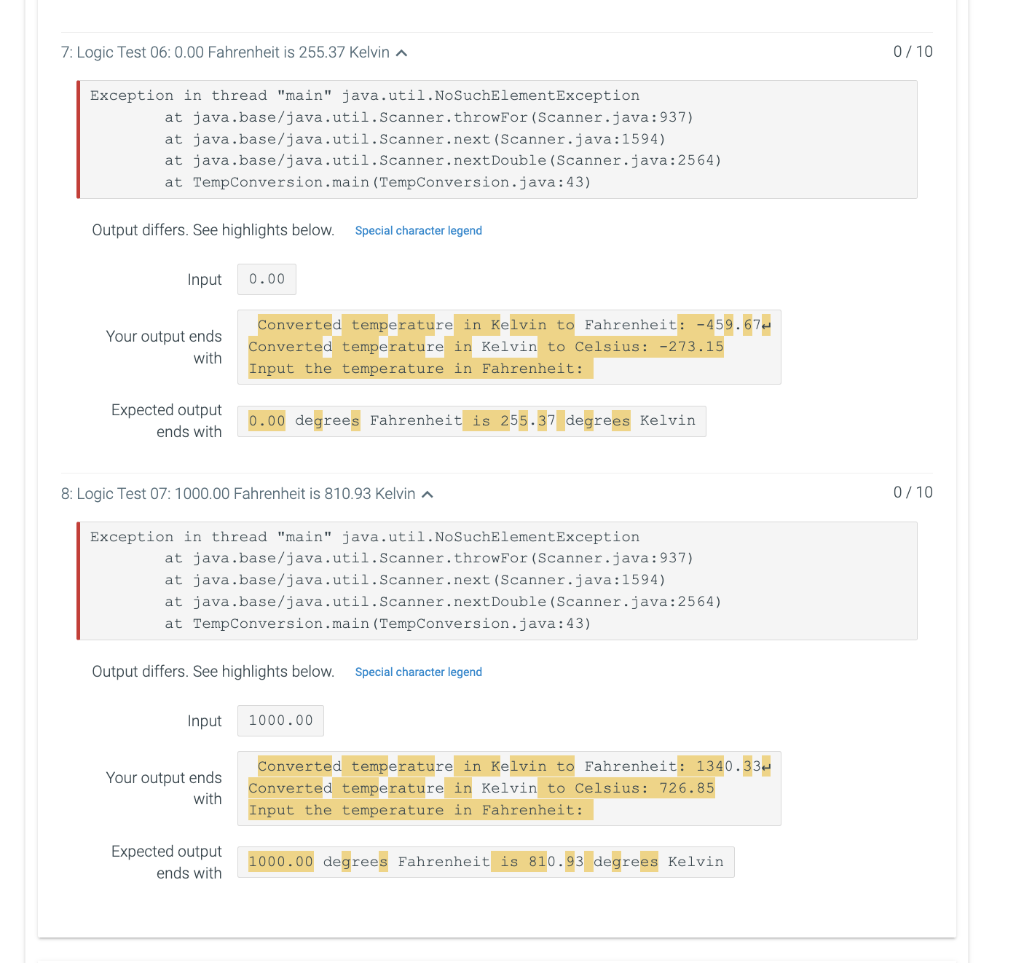Open the Special character legend for test 7
The height and width of the screenshot is (963, 1024).
pyautogui.click(x=418, y=230)
